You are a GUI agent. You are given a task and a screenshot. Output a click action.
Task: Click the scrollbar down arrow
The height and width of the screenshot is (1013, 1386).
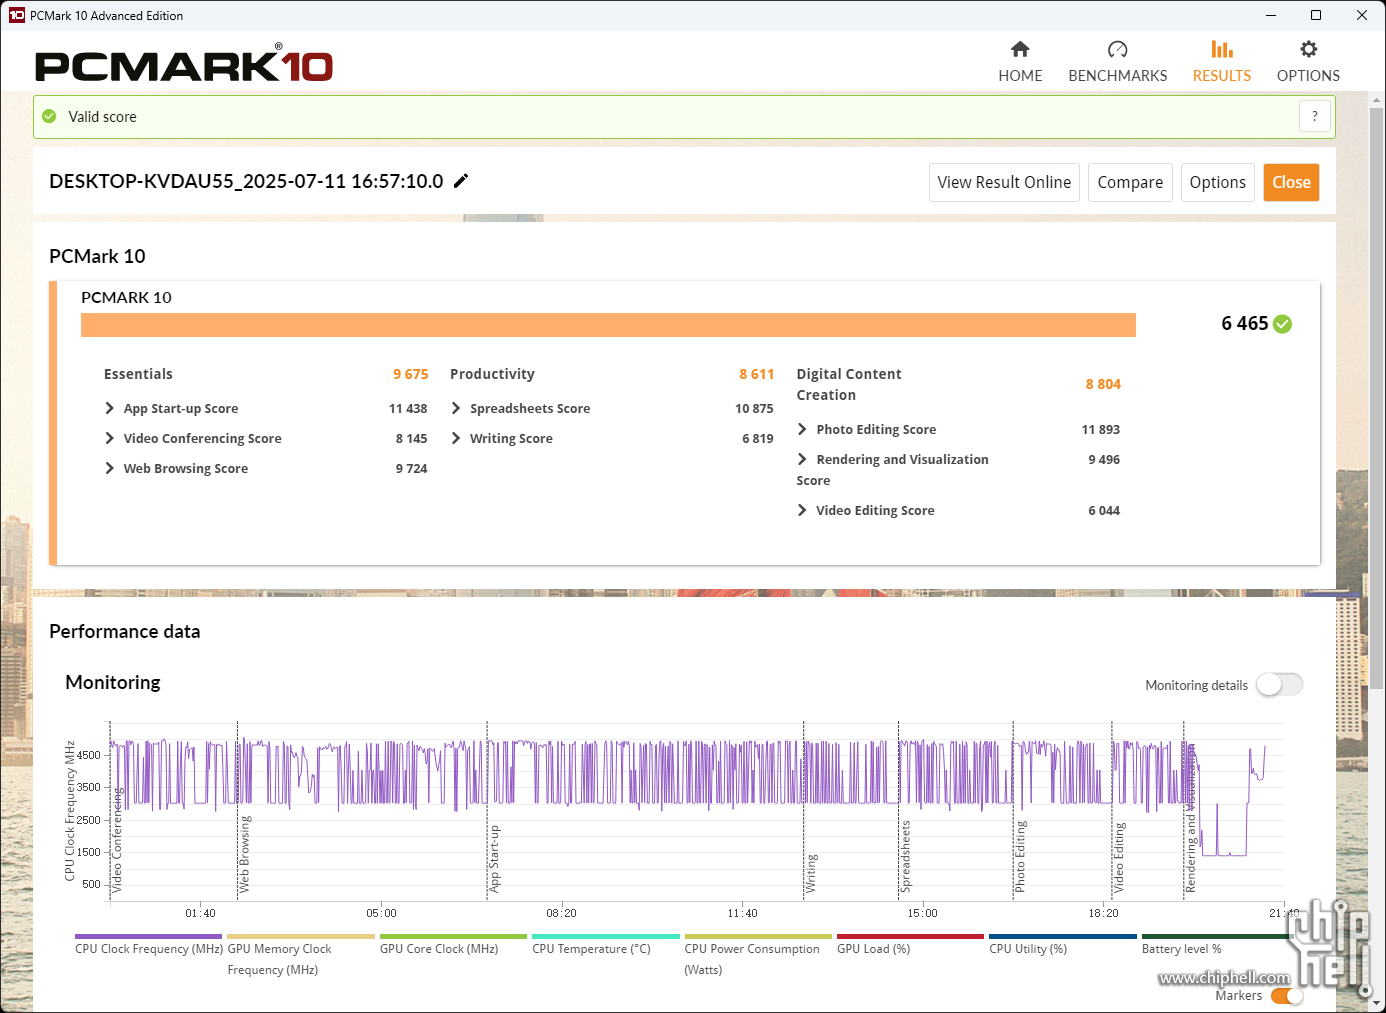click(x=1377, y=1003)
